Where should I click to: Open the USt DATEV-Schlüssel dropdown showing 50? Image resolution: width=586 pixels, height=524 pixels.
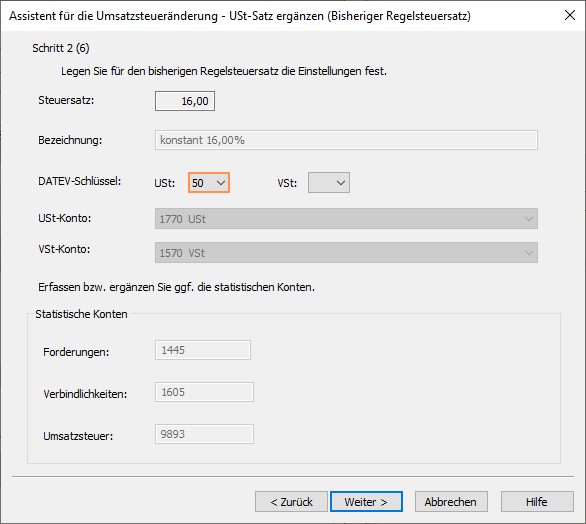point(209,183)
